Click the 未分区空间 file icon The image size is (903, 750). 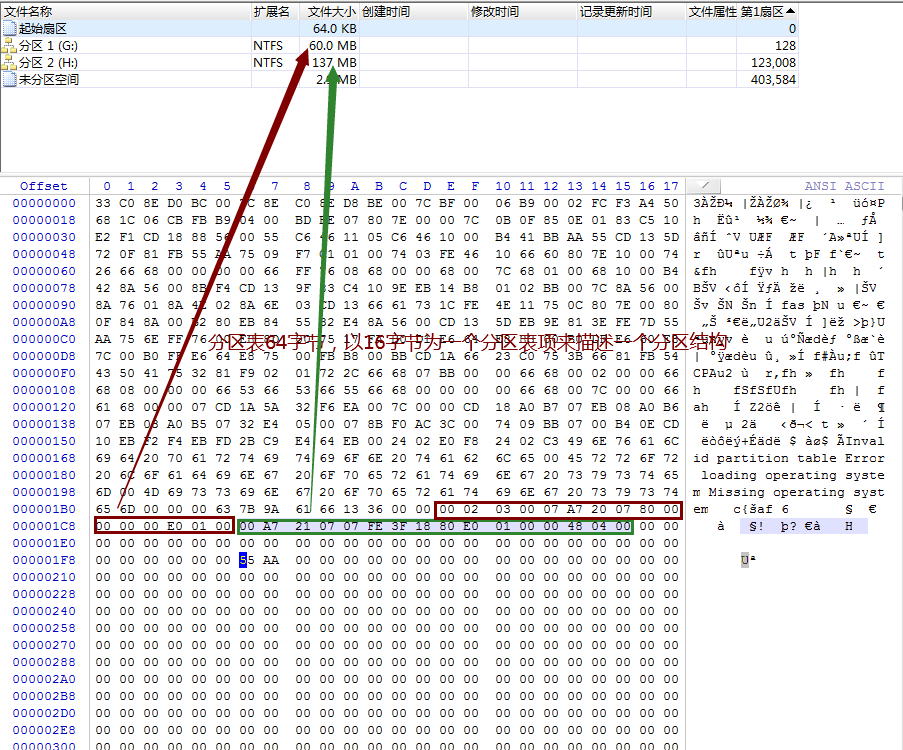9,79
